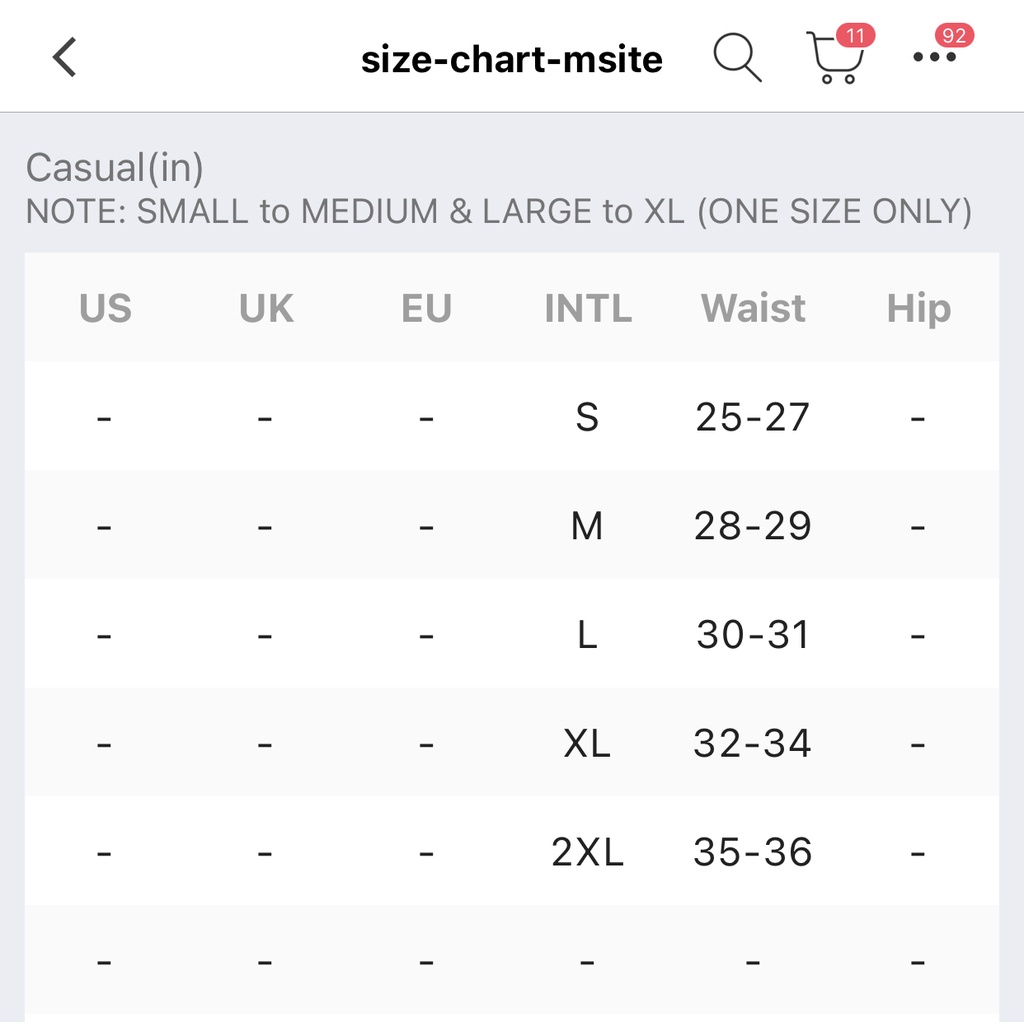Tap the notification badge showing 92
Image resolution: width=1024 pixels, height=1024 pixels.
(954, 36)
